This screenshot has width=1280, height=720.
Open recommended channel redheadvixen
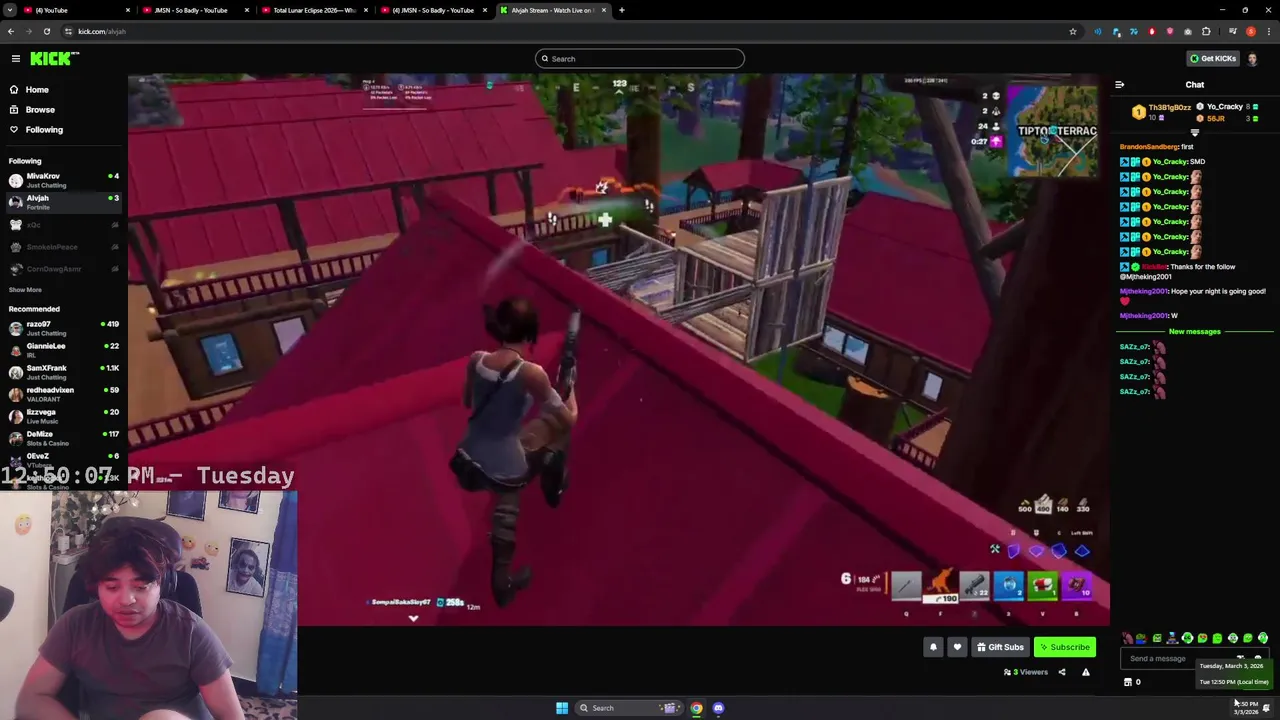[62, 394]
